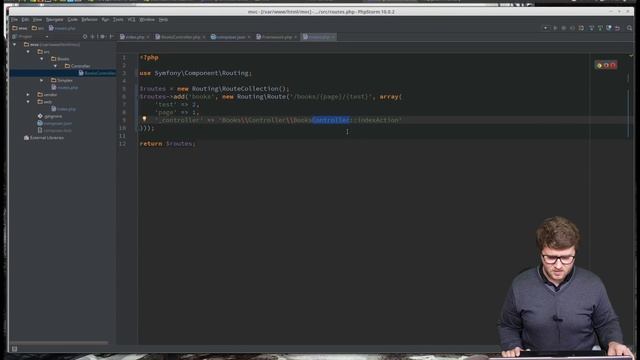This screenshot has width=640, height=360.
Task: Click 'return $routes;' on line 12
Action: (x=167, y=144)
